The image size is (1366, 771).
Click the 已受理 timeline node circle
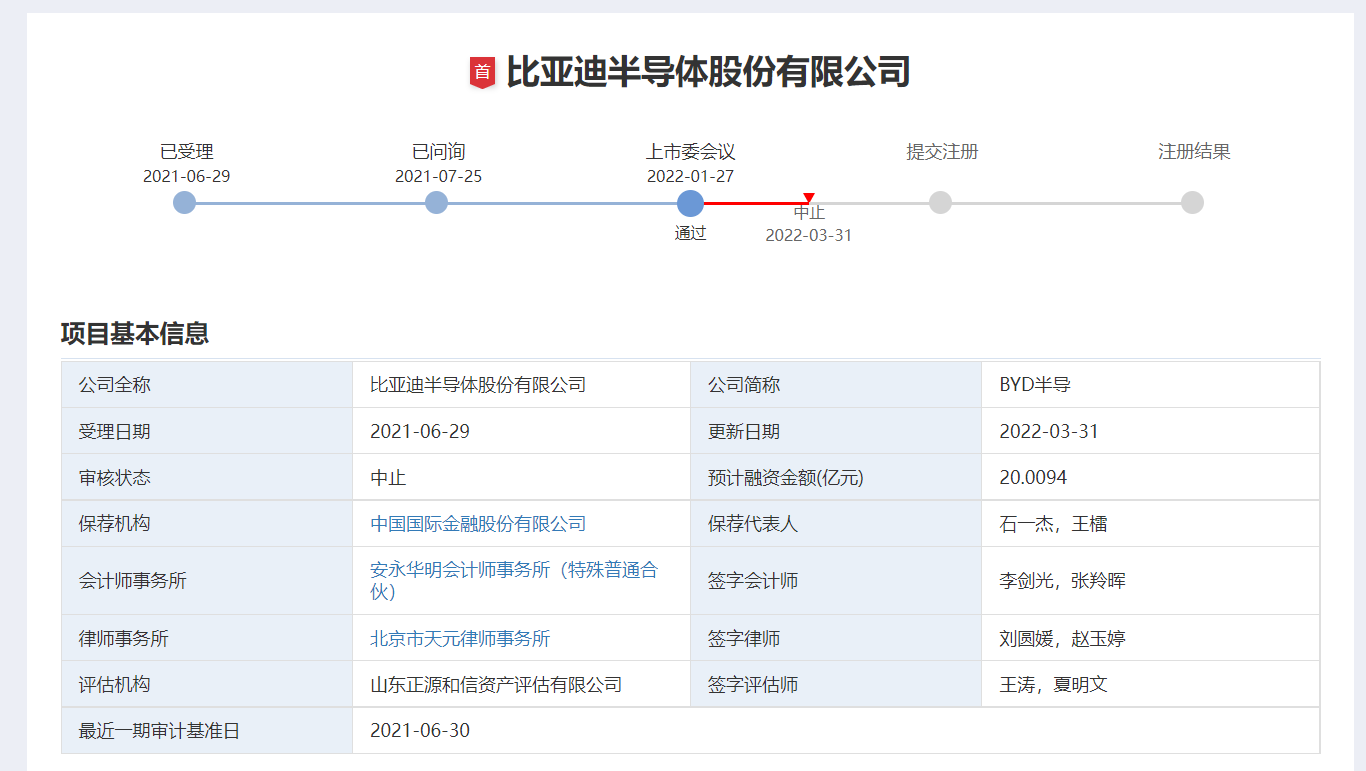[x=184, y=203]
